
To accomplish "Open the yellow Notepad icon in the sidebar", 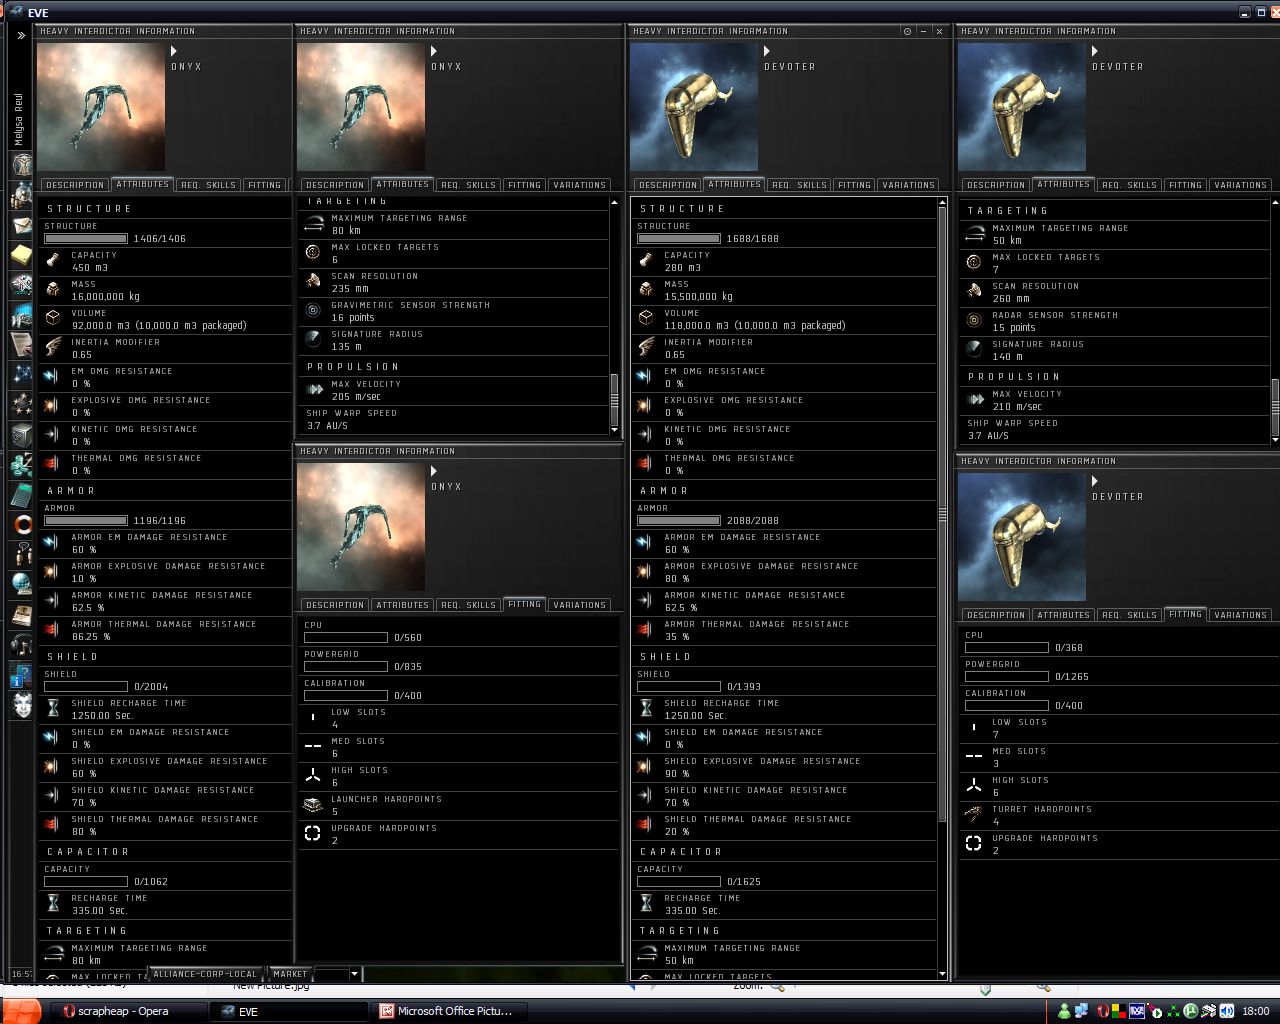I will point(22,256).
